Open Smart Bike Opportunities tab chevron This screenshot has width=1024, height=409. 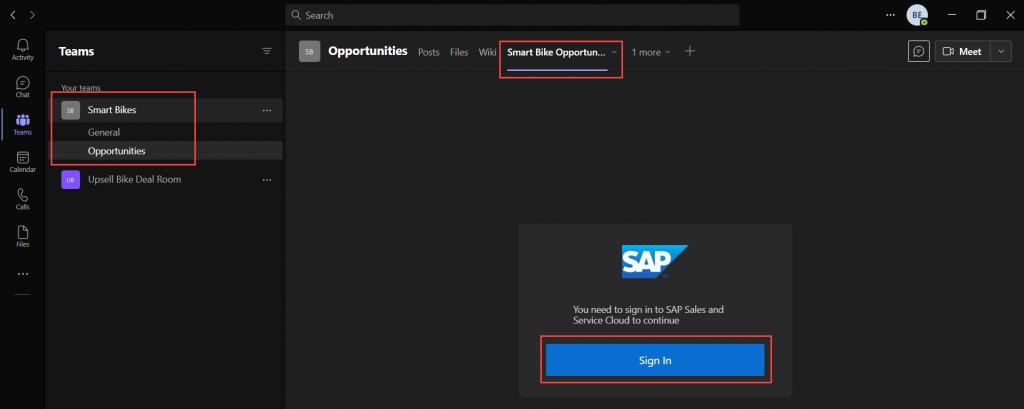click(x=614, y=52)
